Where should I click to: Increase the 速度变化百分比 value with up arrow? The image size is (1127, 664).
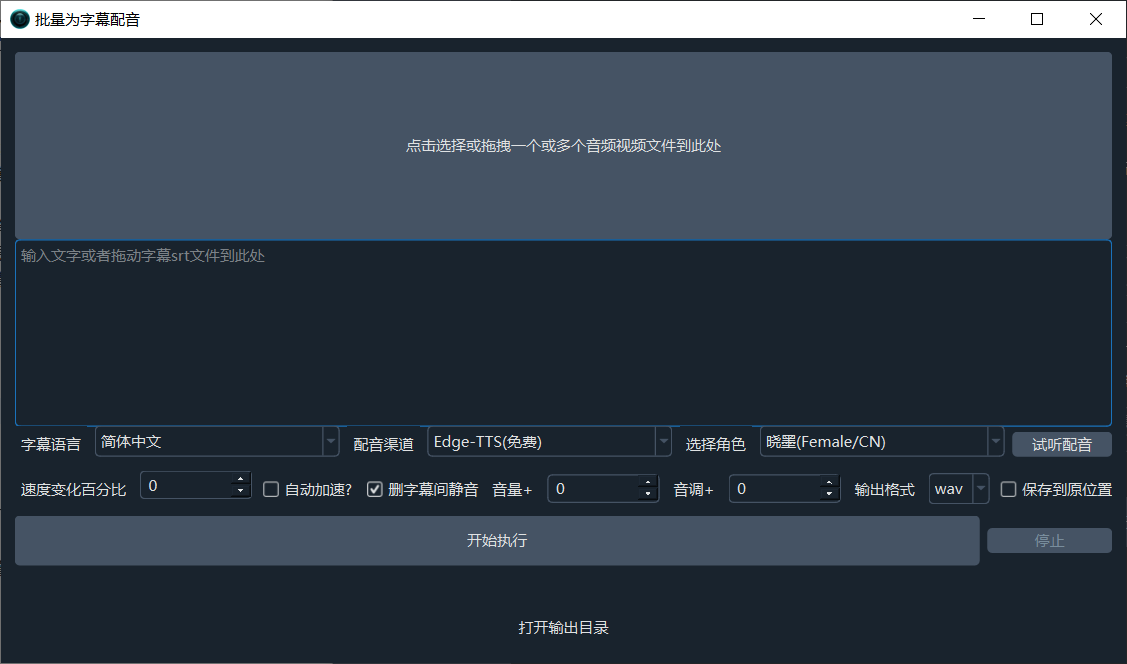tap(240, 480)
